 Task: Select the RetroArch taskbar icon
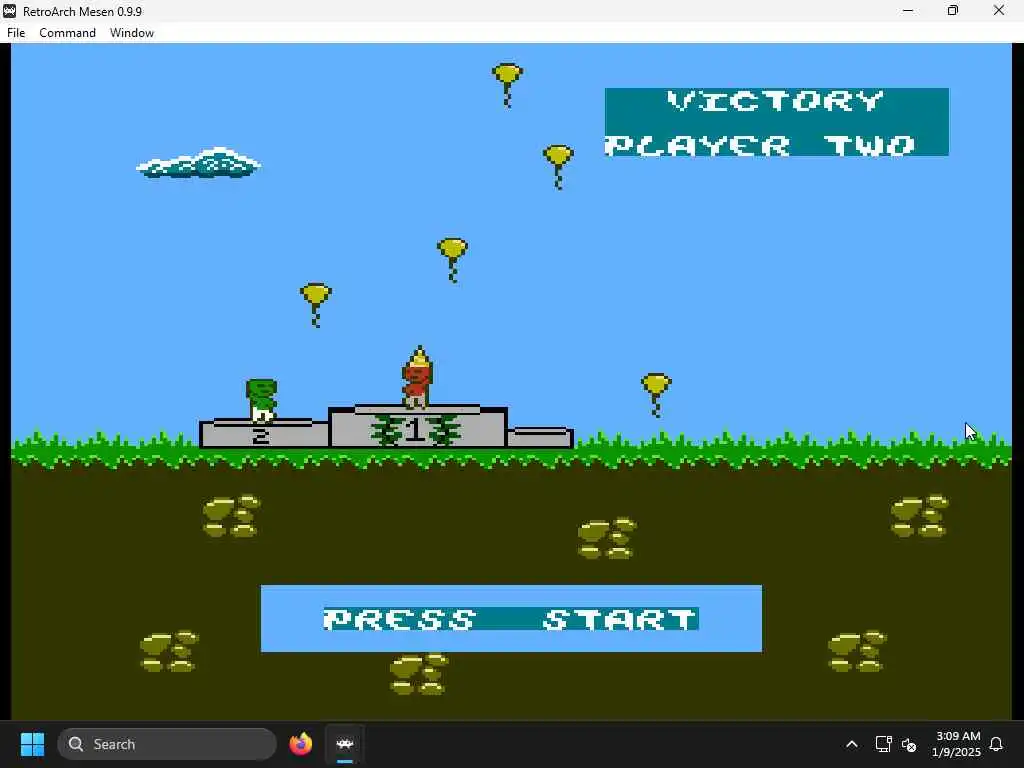point(345,744)
